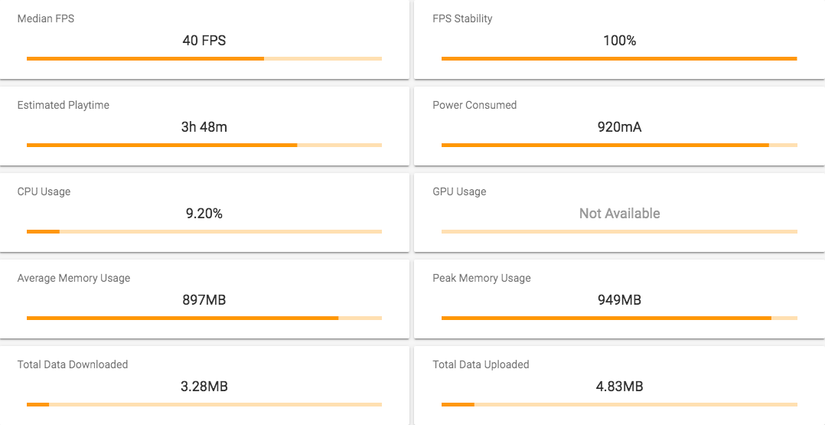
Task: Click the 9.20% CPU value
Action: tap(204, 214)
